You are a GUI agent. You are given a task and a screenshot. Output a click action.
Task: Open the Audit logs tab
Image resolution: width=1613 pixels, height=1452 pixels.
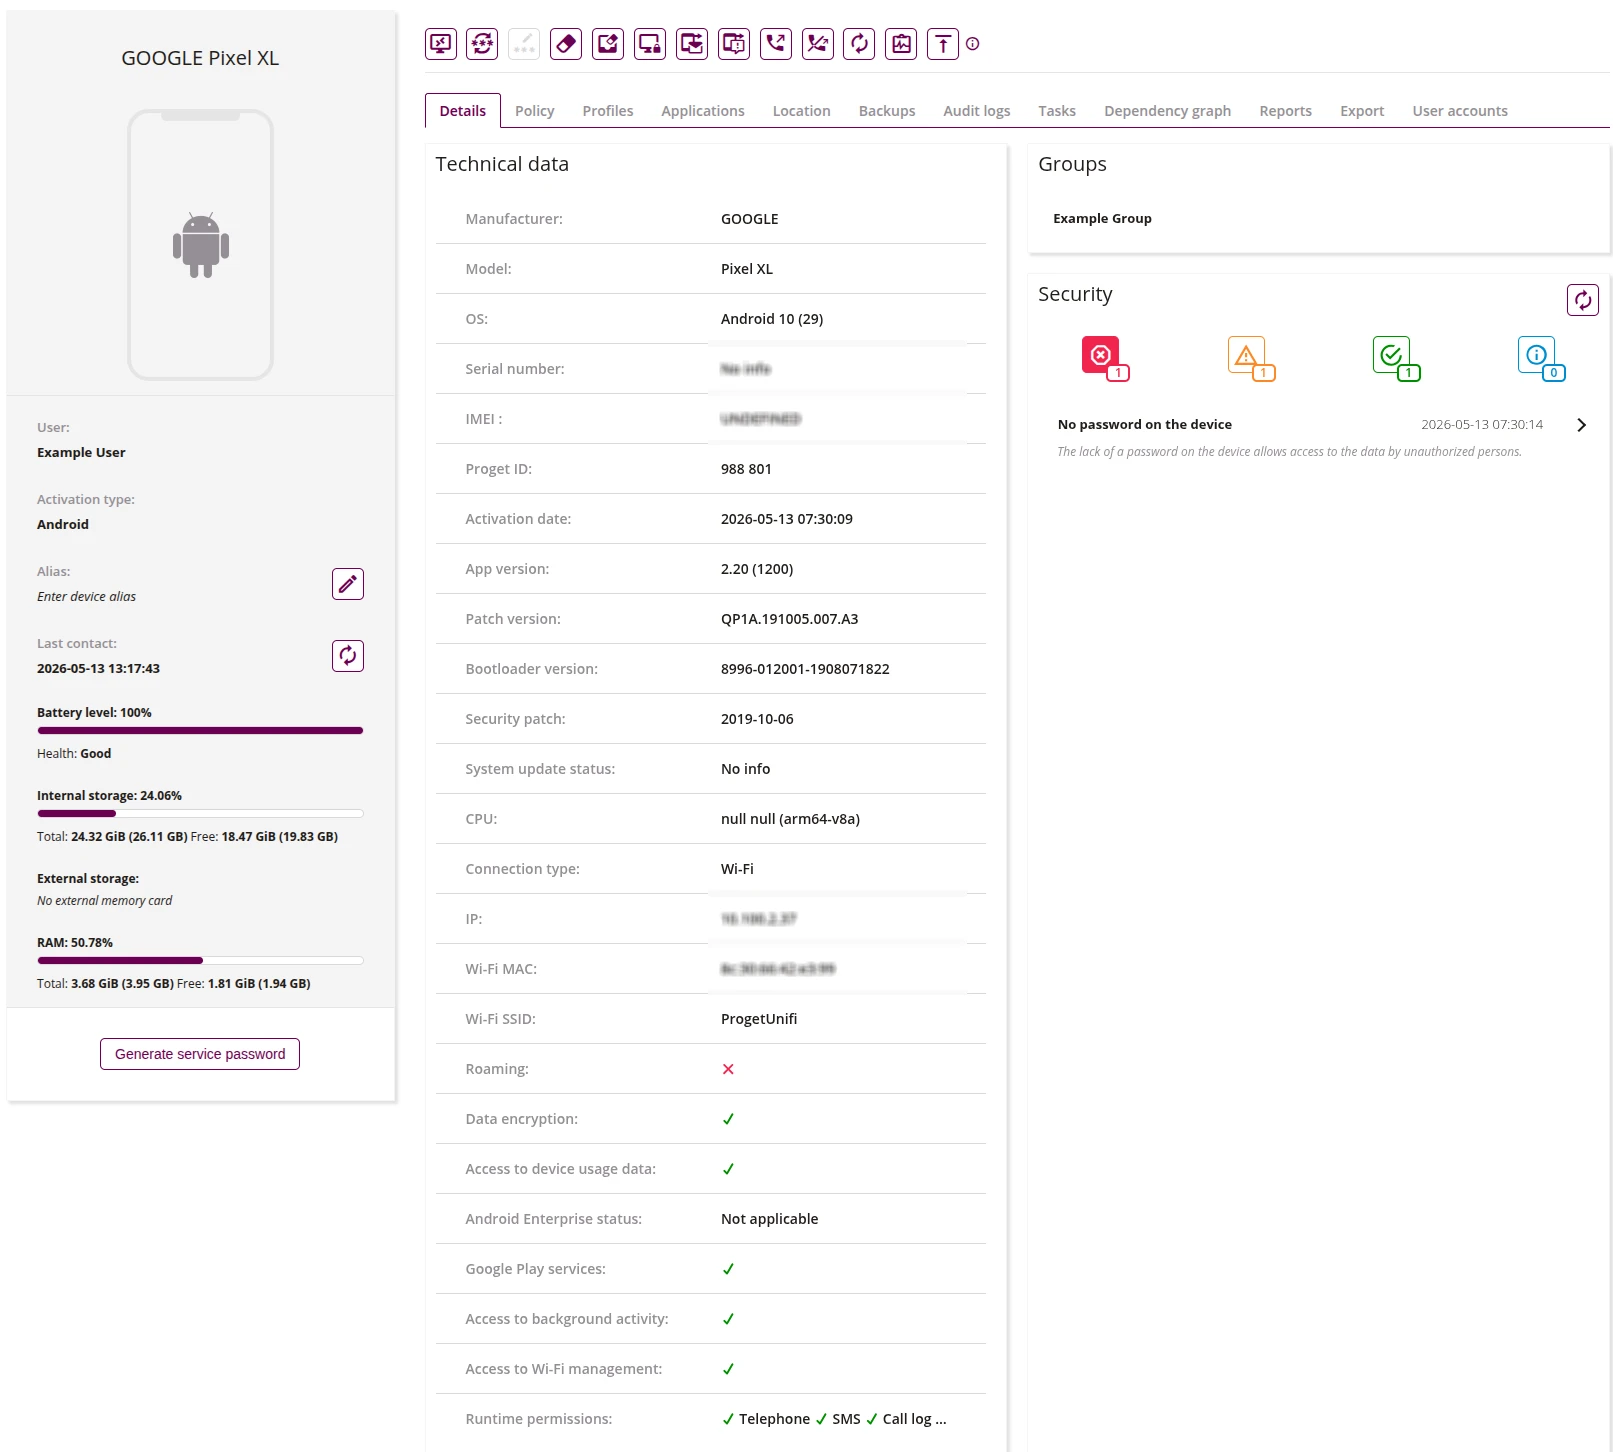pyautogui.click(x=977, y=111)
